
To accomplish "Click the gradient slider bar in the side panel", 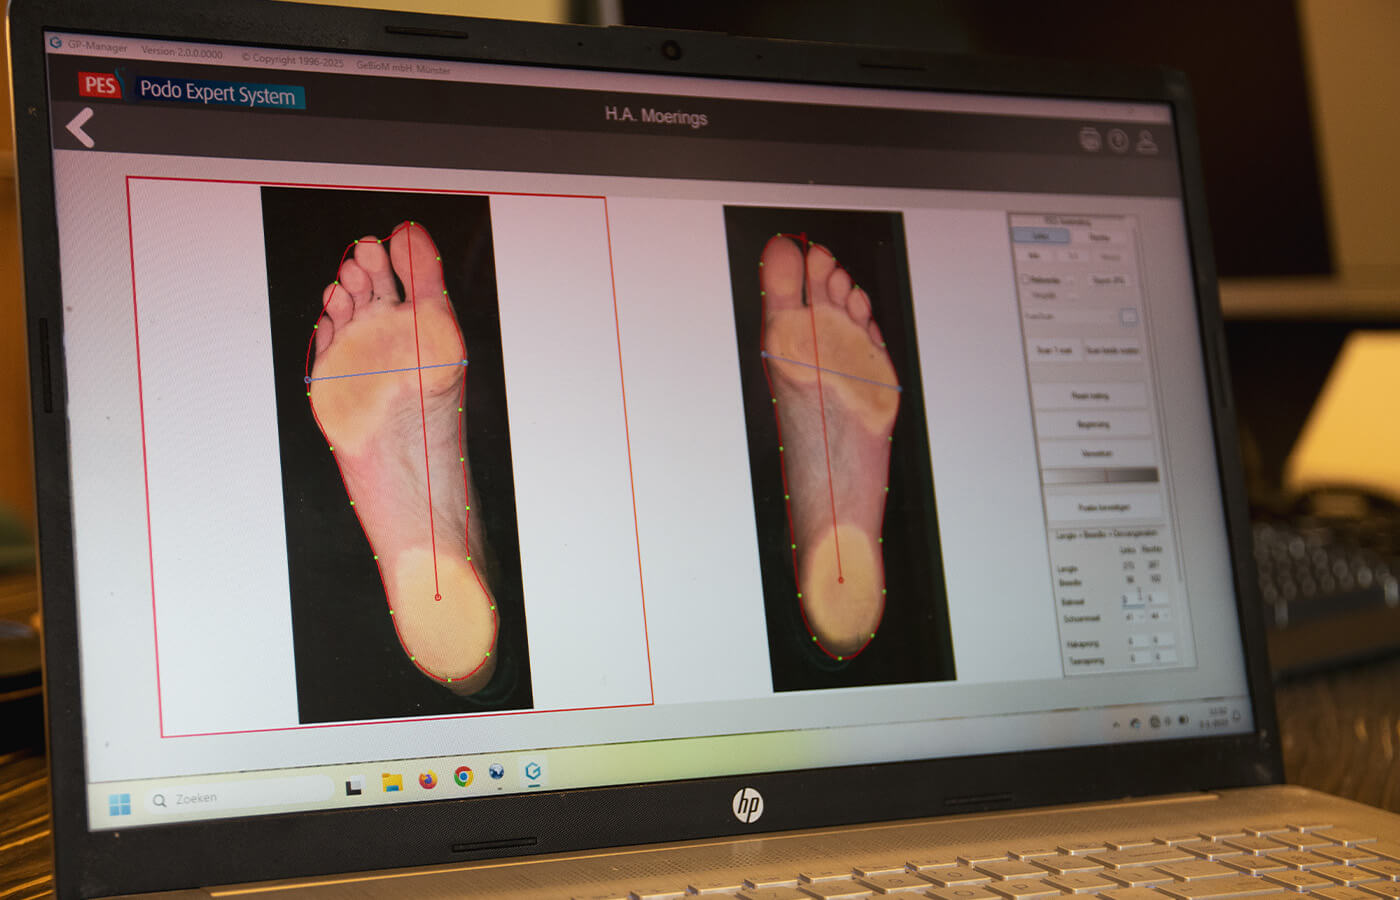I will (x=1100, y=476).
